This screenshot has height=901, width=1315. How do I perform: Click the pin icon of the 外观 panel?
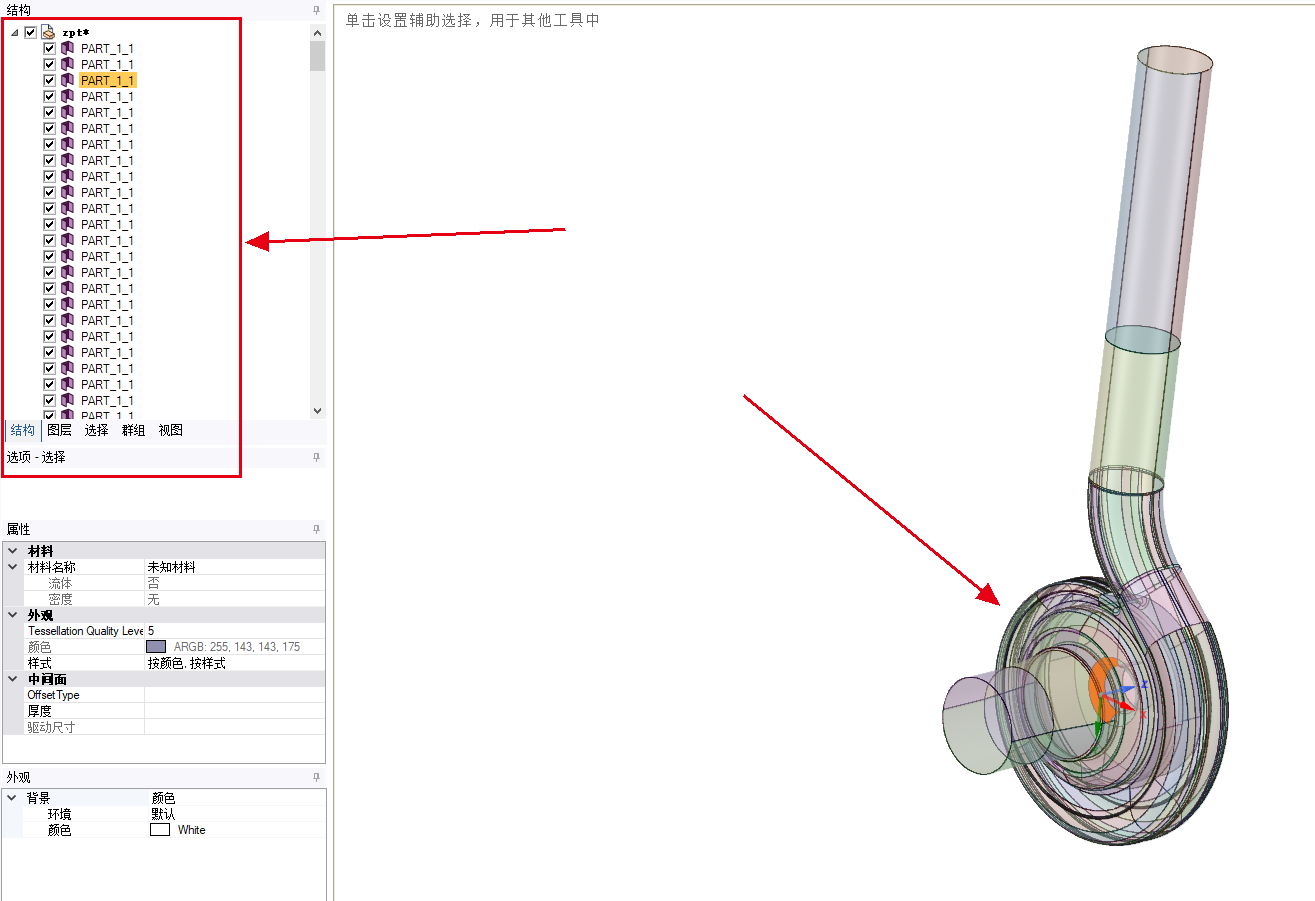tap(317, 777)
